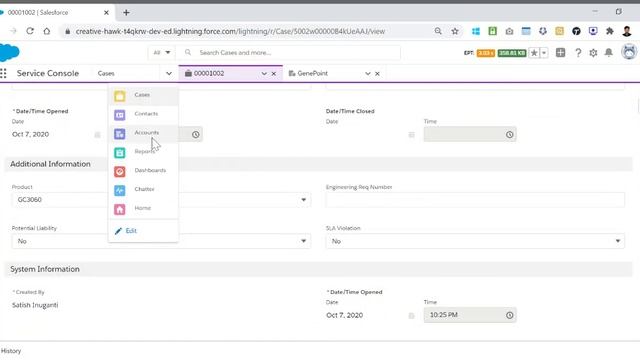Image resolution: width=640 pixels, height=360 pixels.
Task: Click the Date/Time Closed time field
Action: (470, 134)
